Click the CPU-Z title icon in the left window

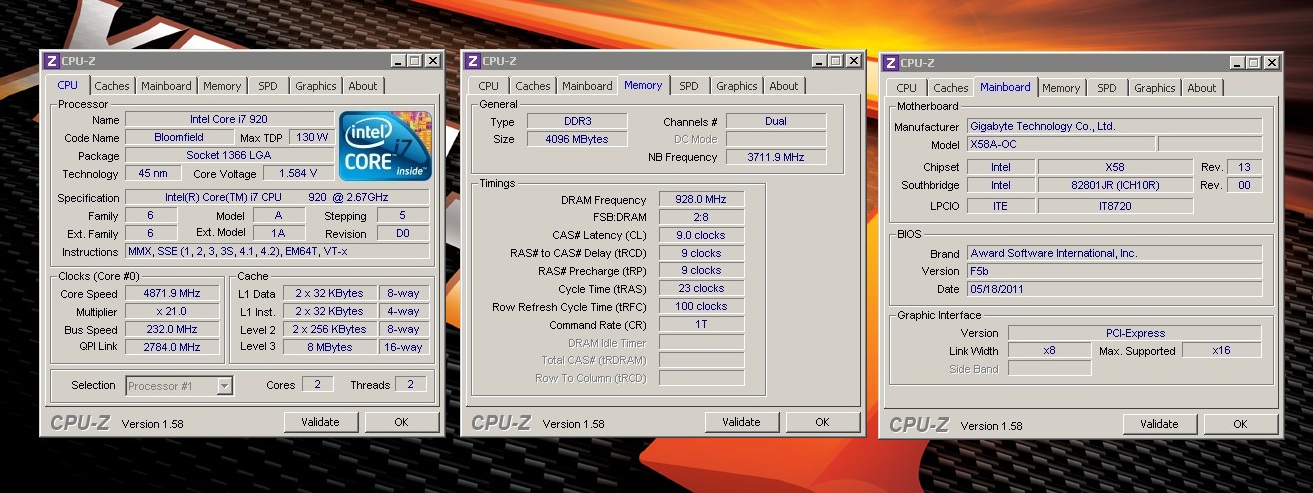pos(52,61)
